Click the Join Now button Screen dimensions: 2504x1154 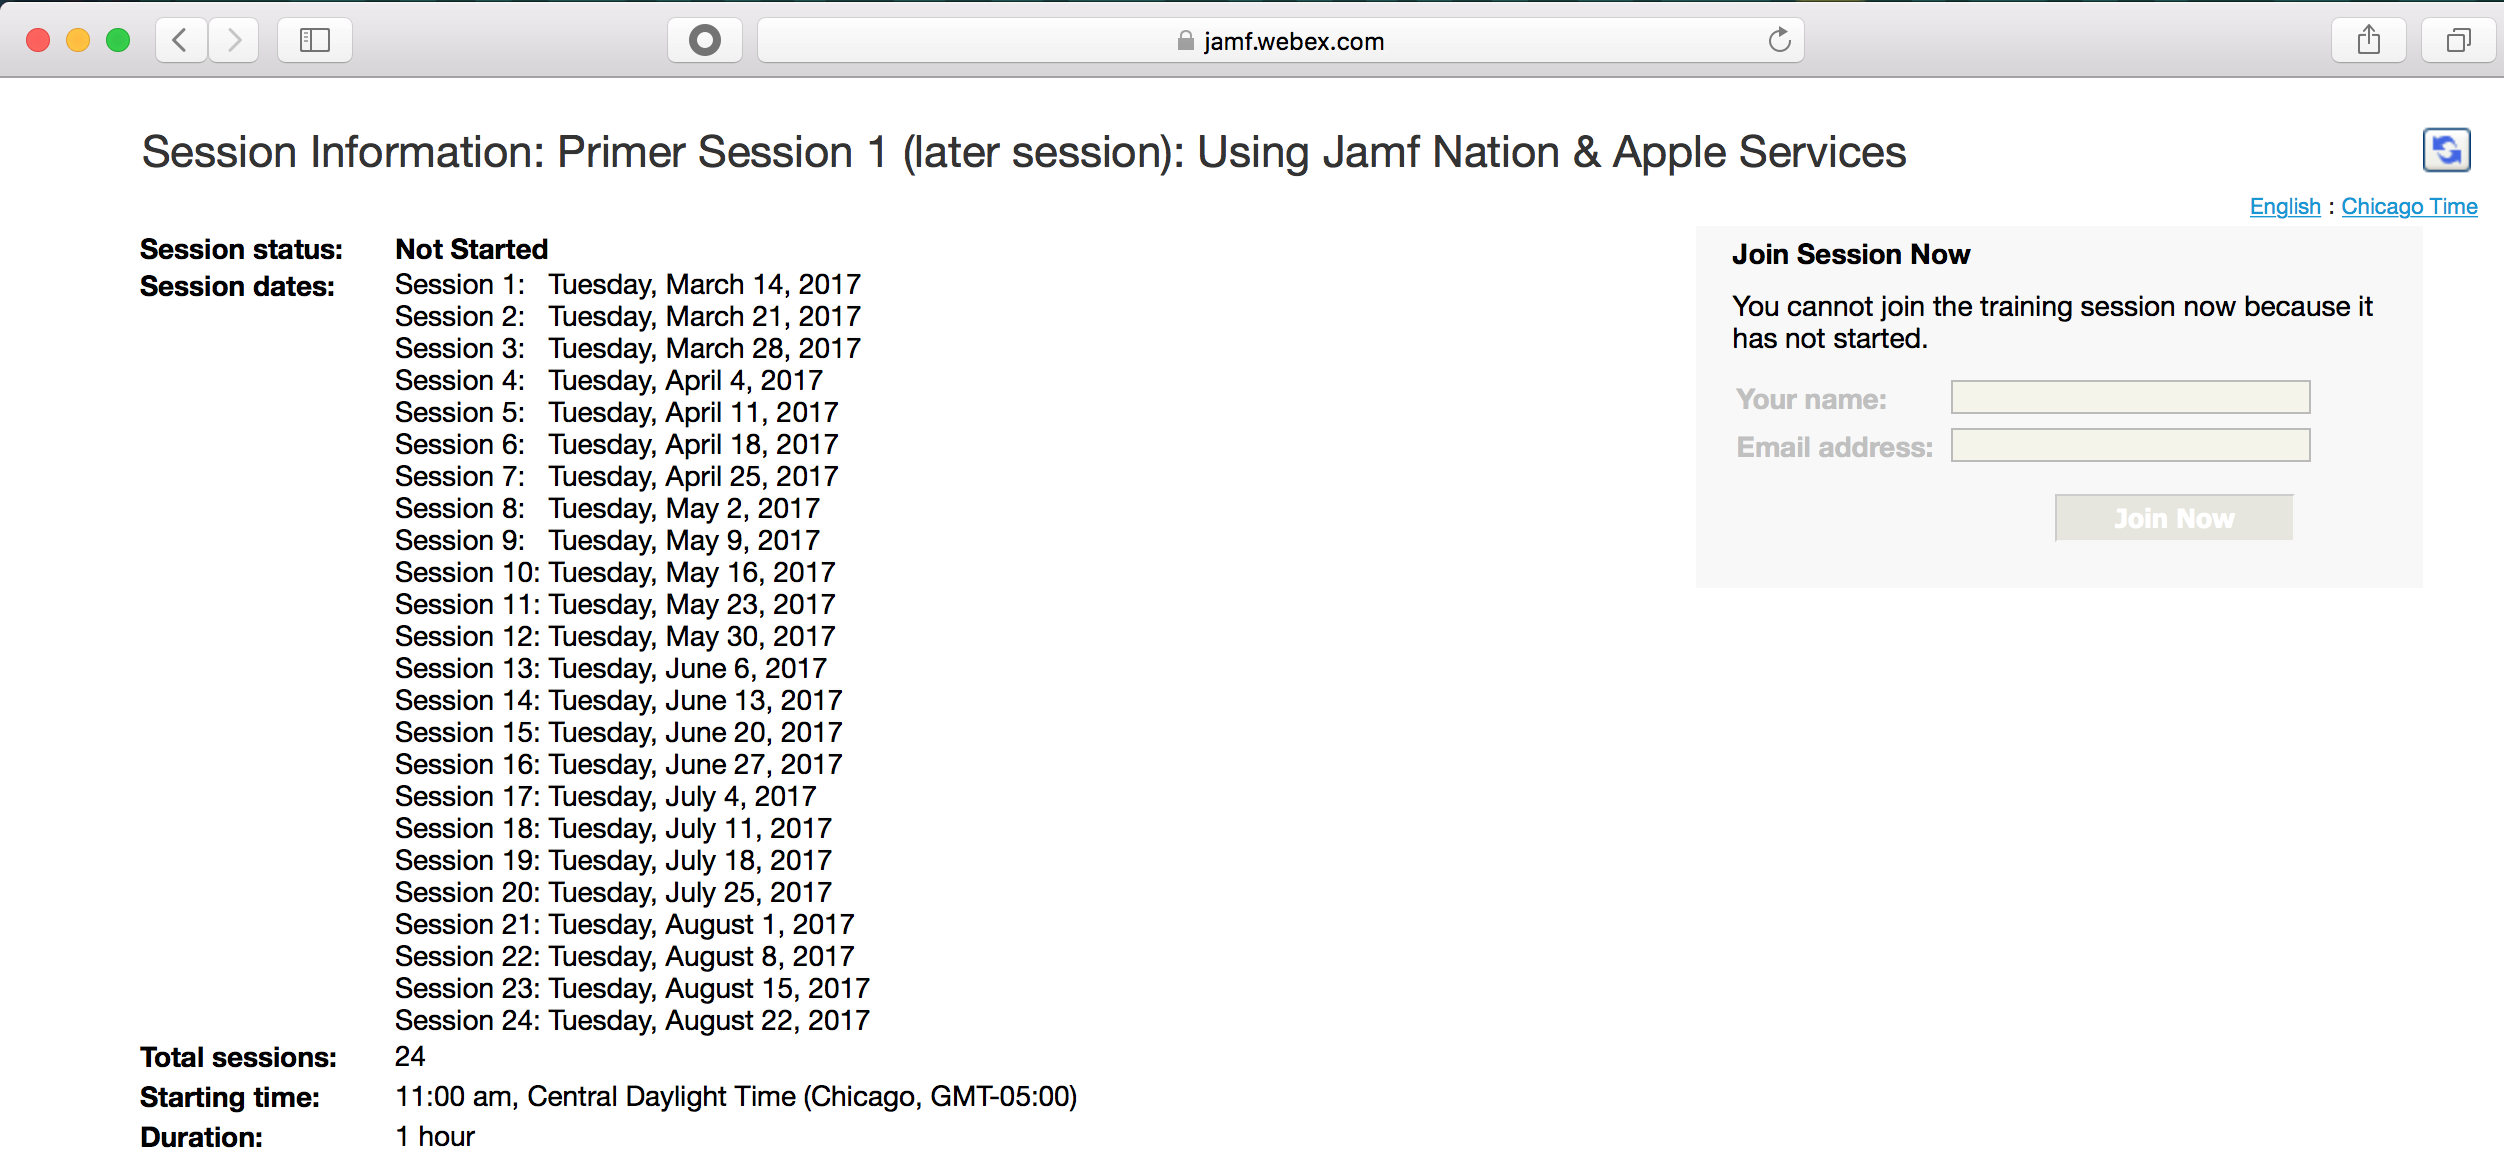pos(2174,518)
